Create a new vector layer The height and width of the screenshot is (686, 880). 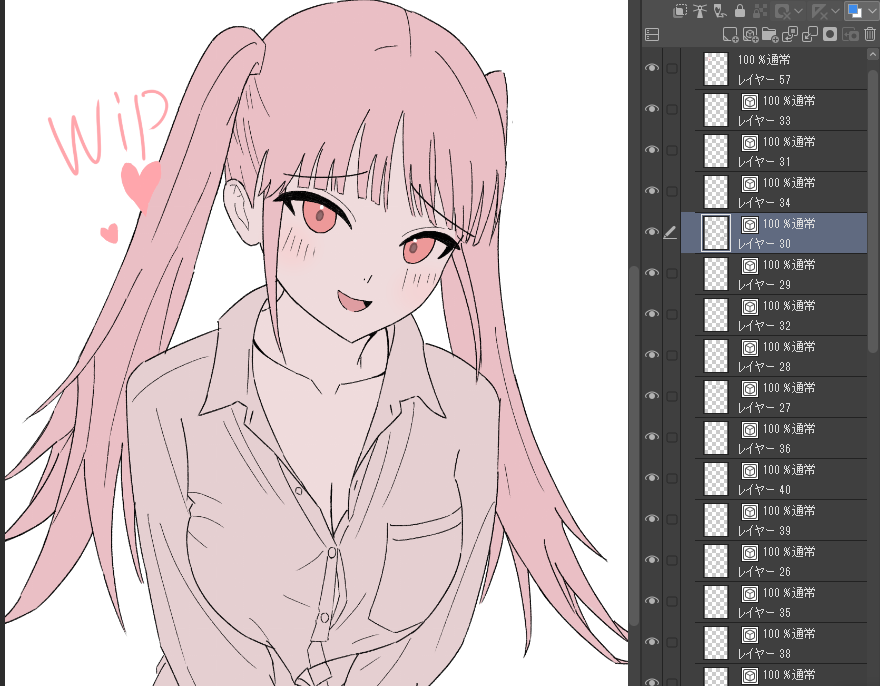[750, 35]
